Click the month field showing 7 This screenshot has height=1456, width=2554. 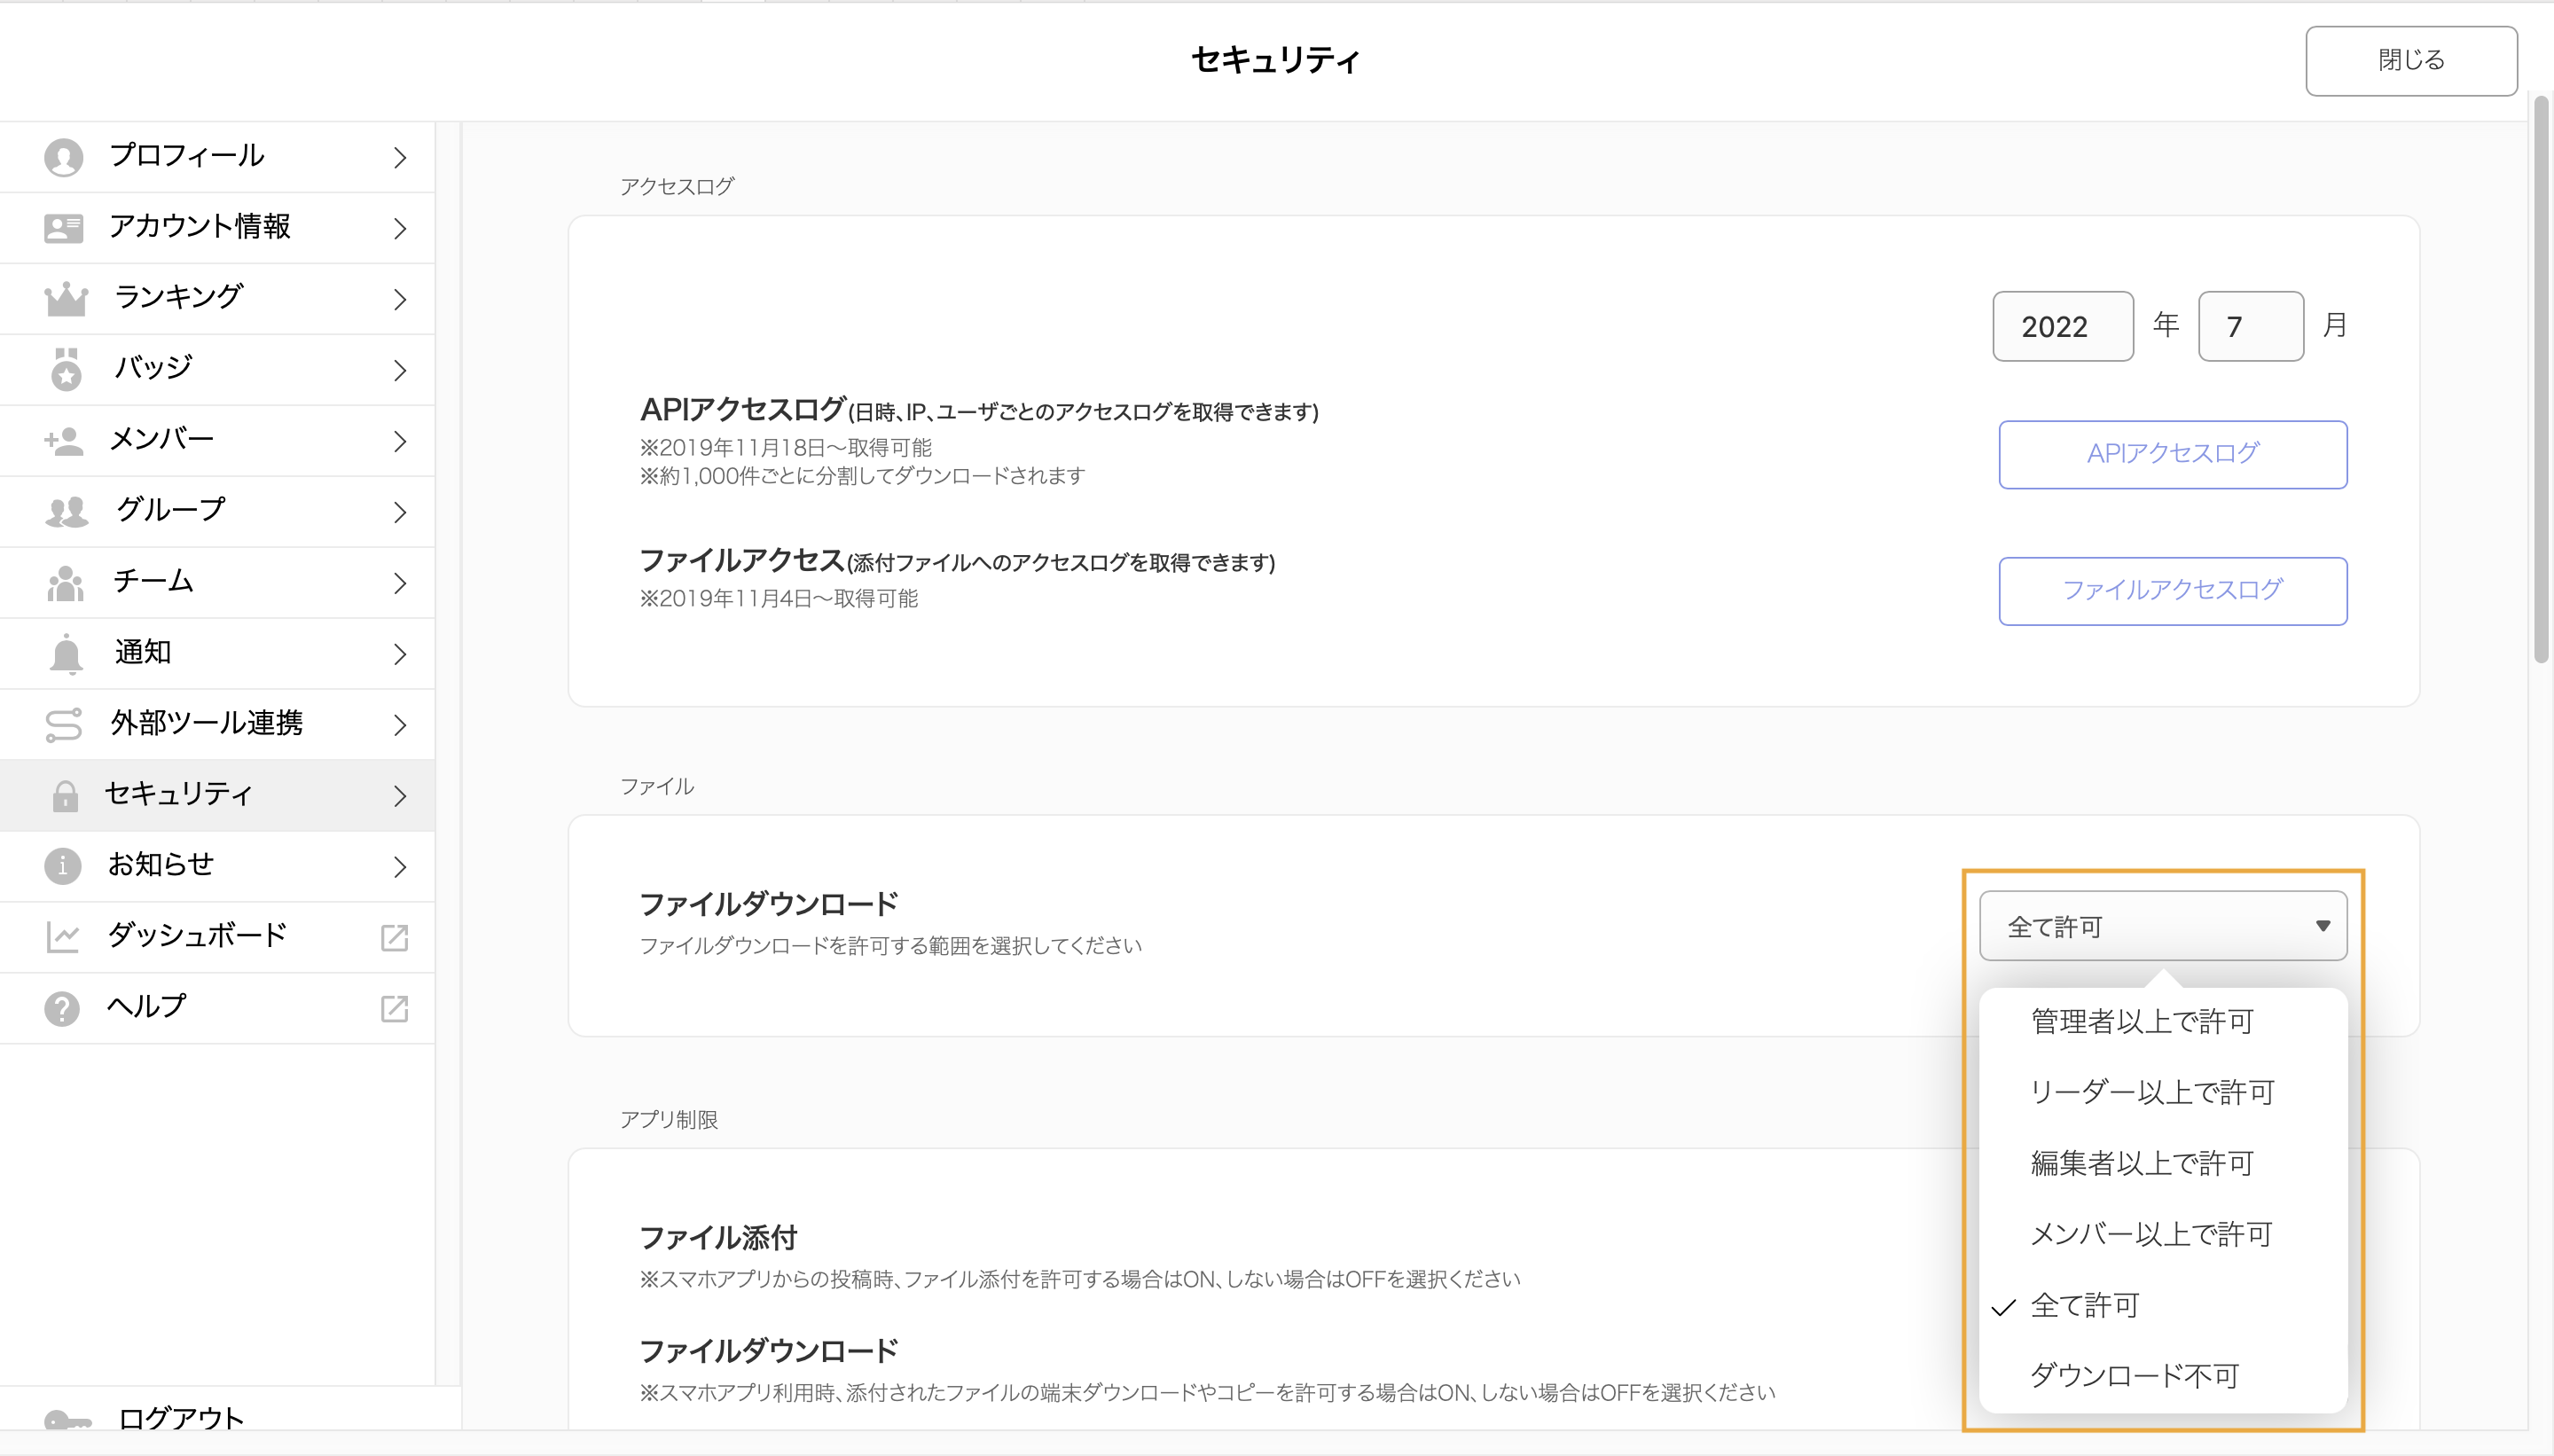[2250, 326]
